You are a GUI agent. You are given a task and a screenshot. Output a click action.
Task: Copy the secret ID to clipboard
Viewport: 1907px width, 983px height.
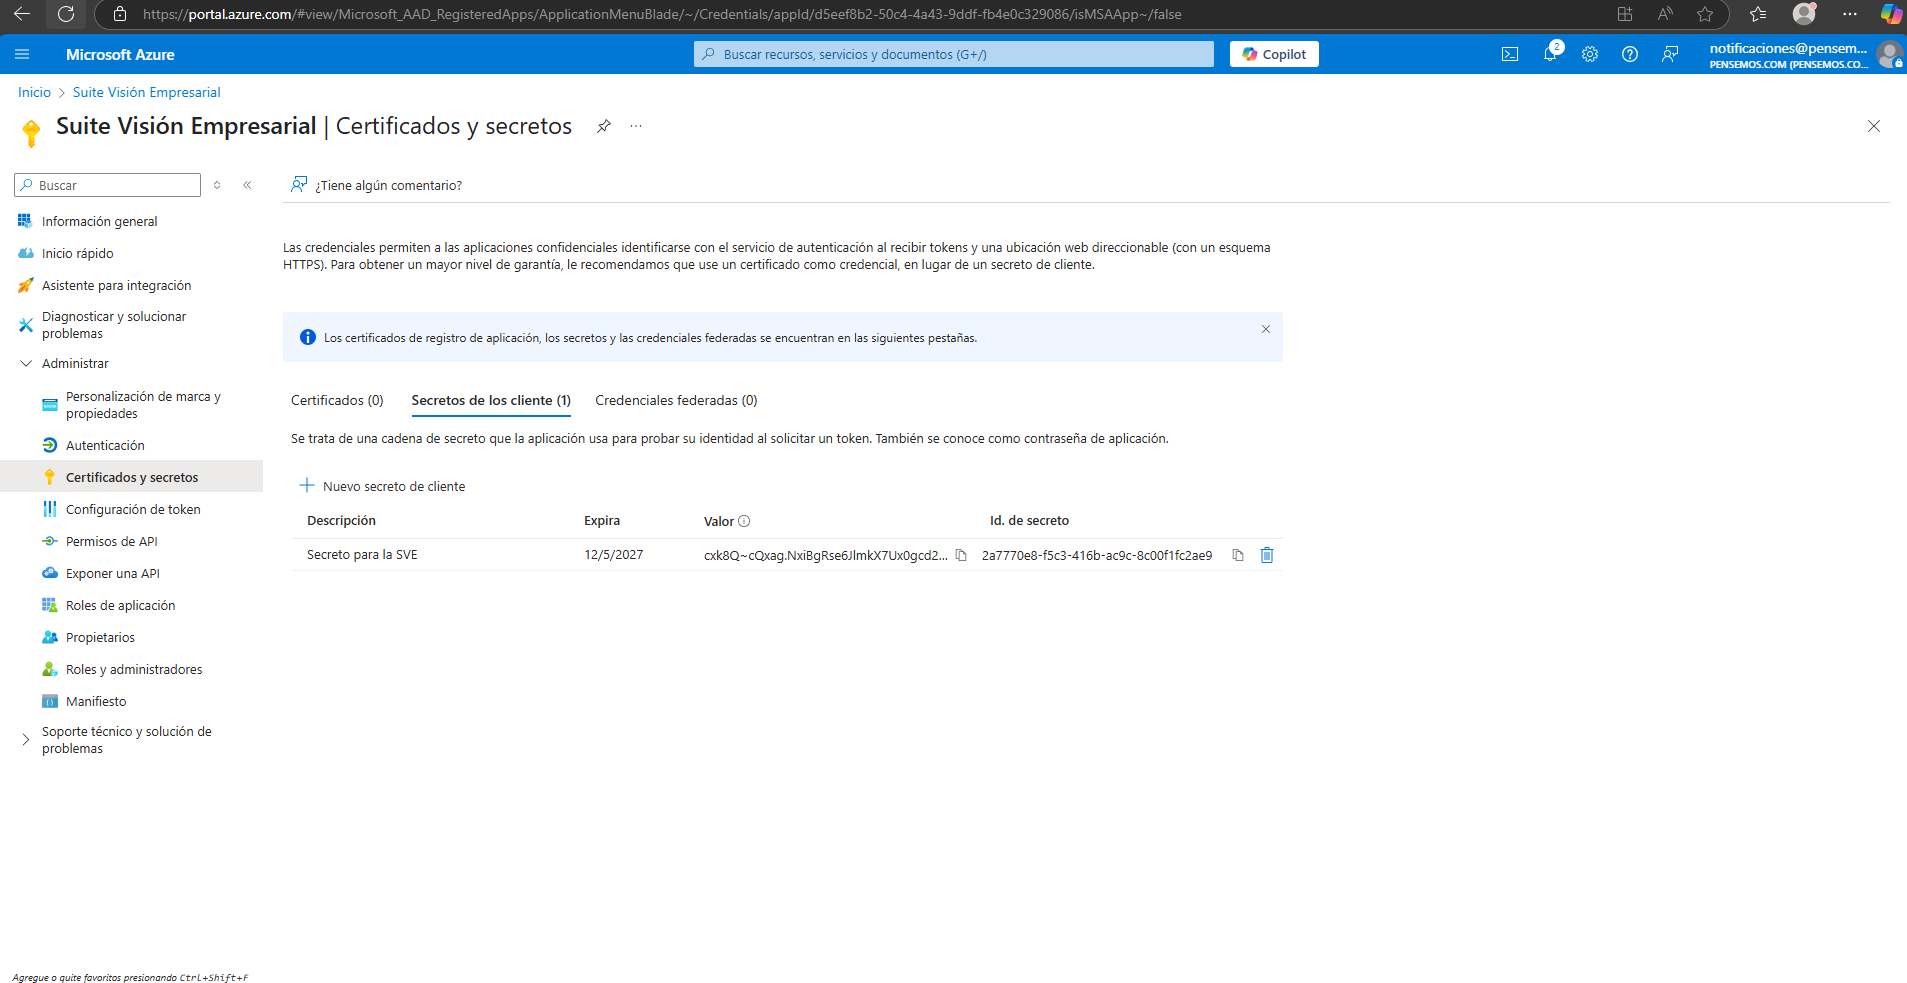1237,555
